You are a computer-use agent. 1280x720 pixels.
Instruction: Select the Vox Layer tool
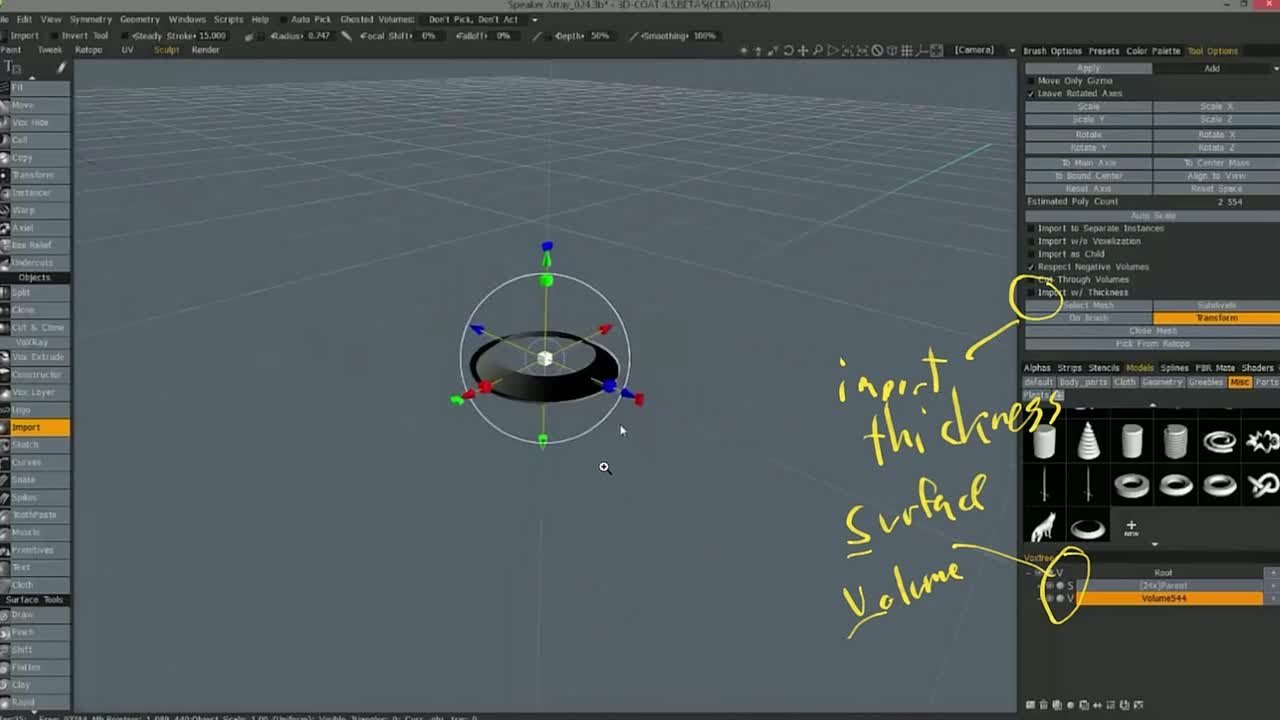click(35, 392)
